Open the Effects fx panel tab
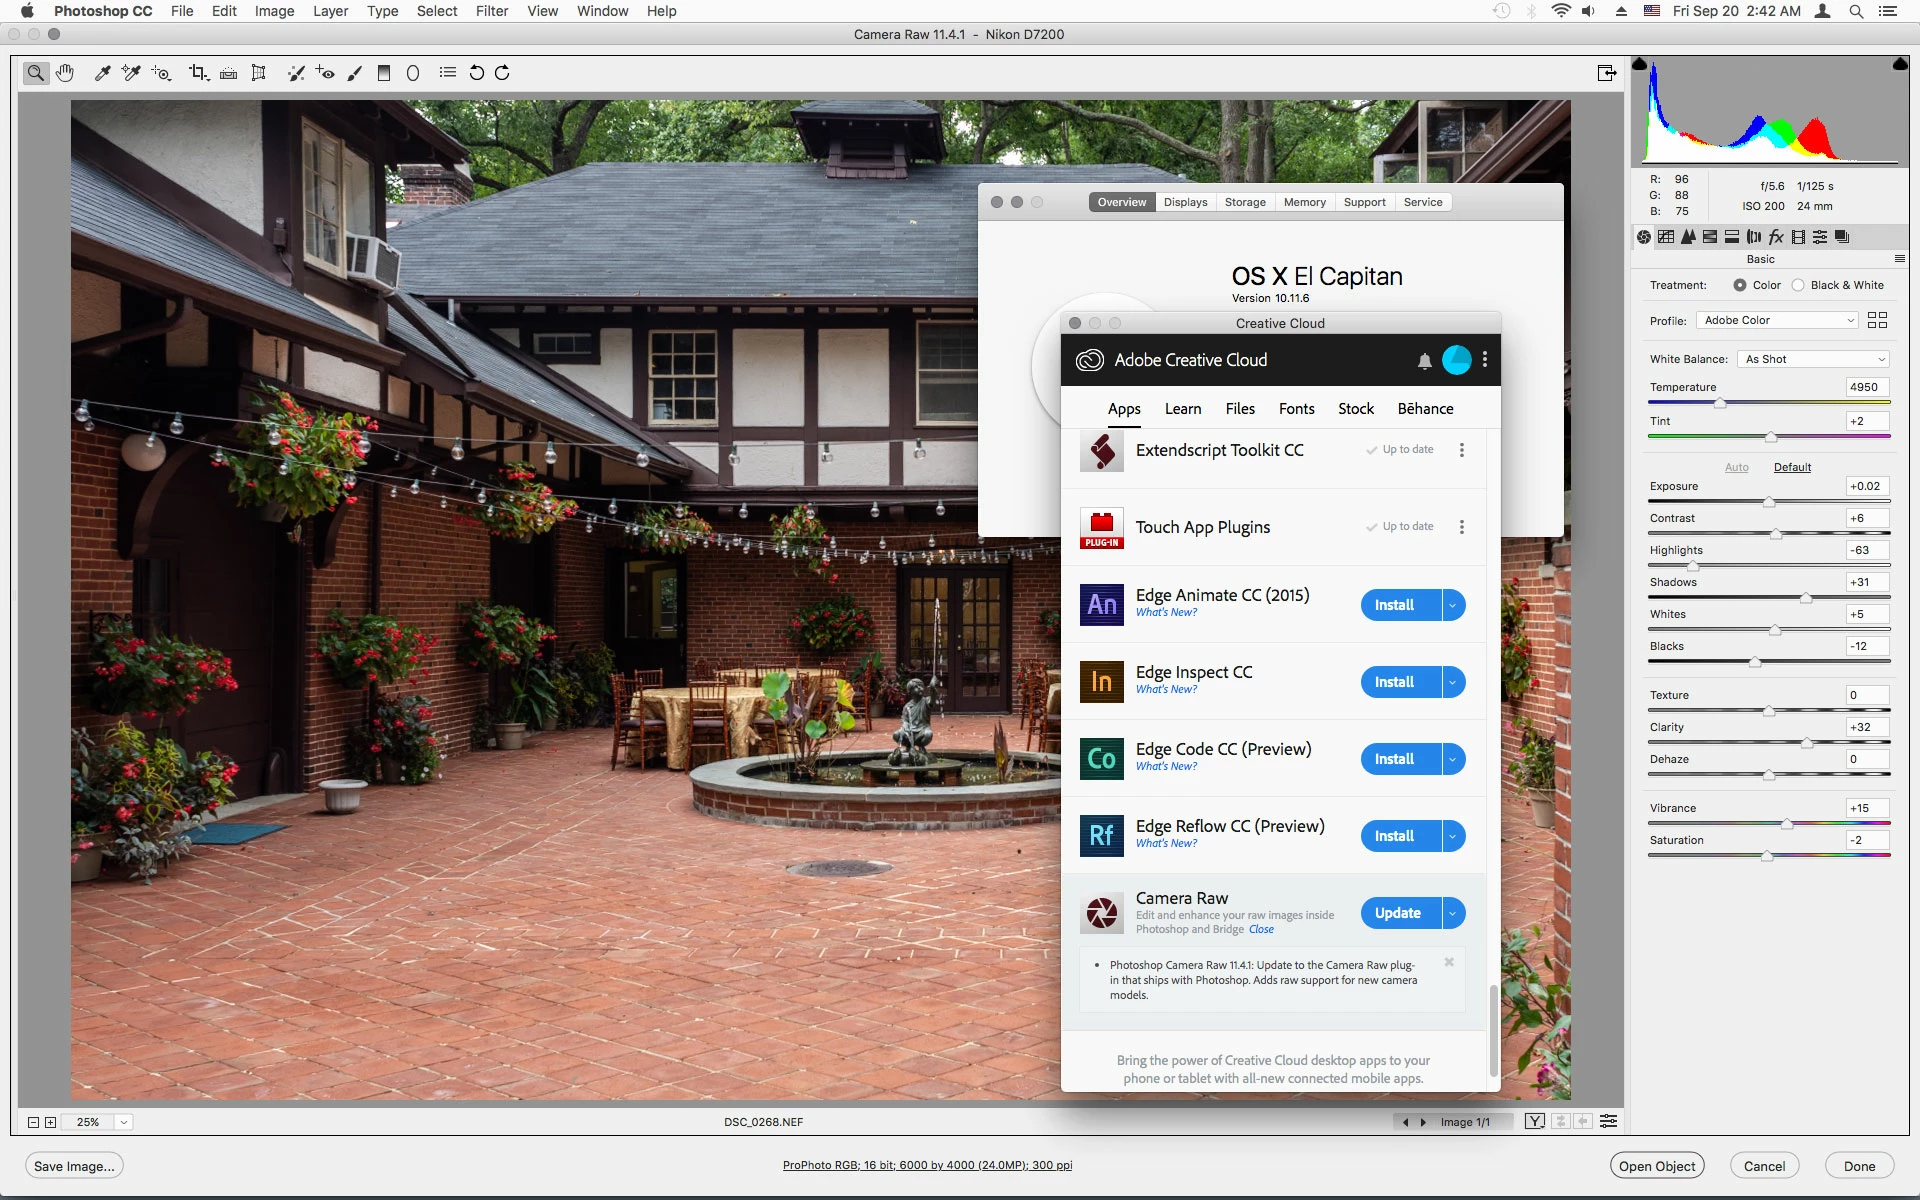 click(x=1776, y=237)
